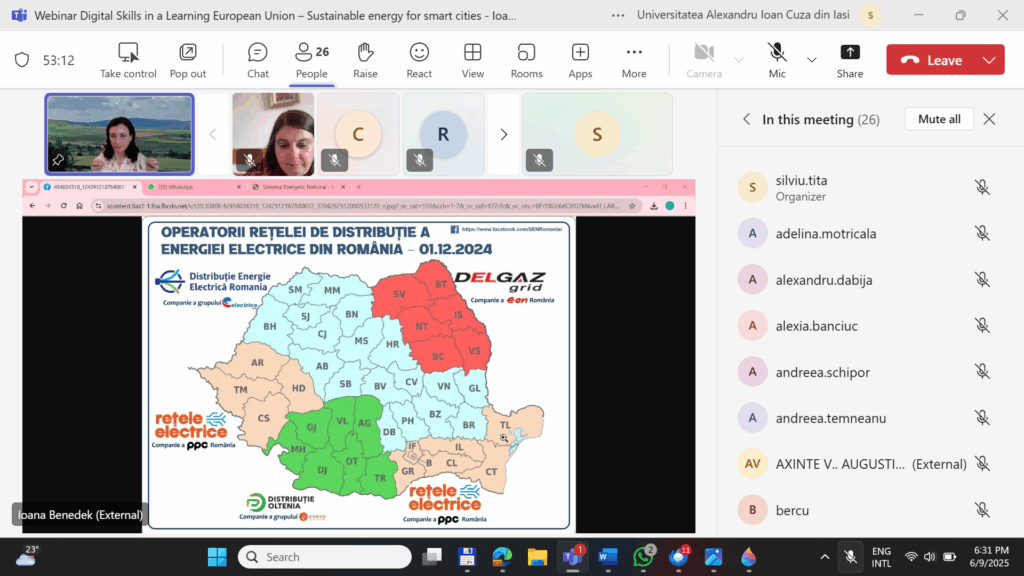
Task: Click the Share screen icon
Action: click(x=850, y=59)
